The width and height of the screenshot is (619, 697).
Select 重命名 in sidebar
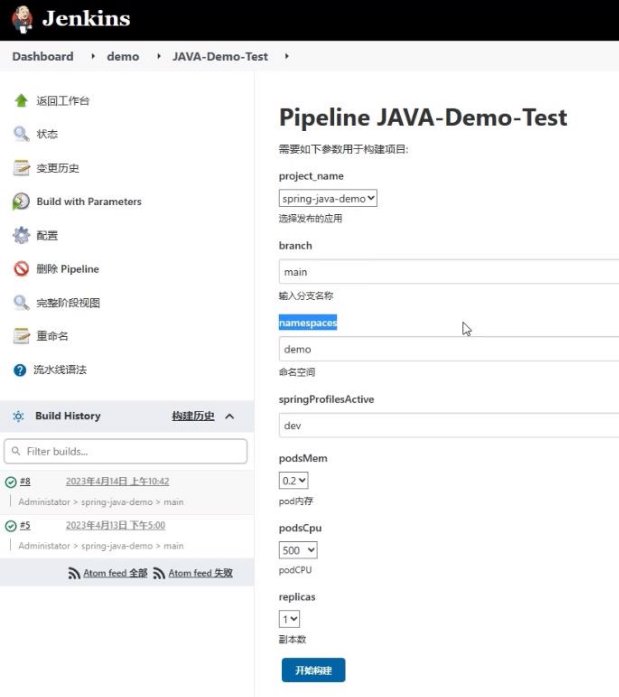52,336
